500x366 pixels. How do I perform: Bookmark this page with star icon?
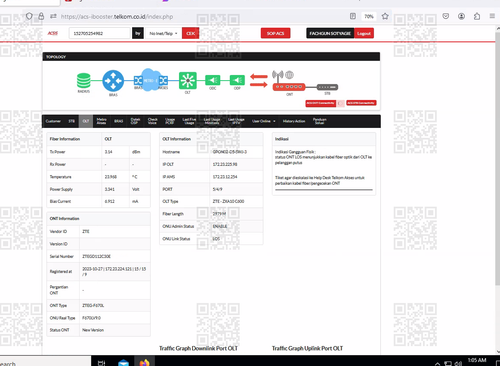point(385,16)
